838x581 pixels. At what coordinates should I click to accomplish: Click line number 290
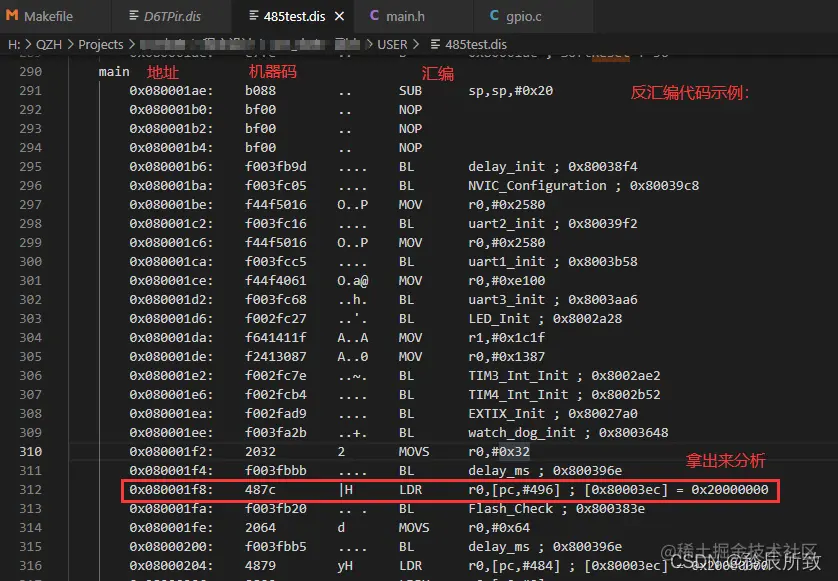(x=30, y=72)
